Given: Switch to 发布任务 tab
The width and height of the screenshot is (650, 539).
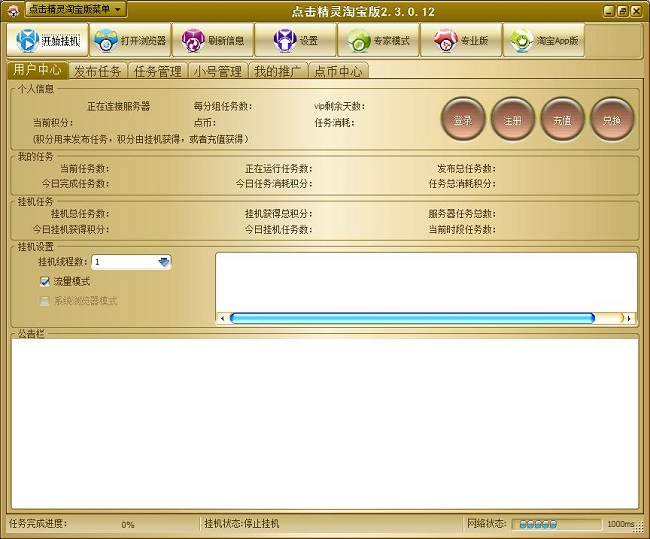Looking at the screenshot, I should 98,71.
